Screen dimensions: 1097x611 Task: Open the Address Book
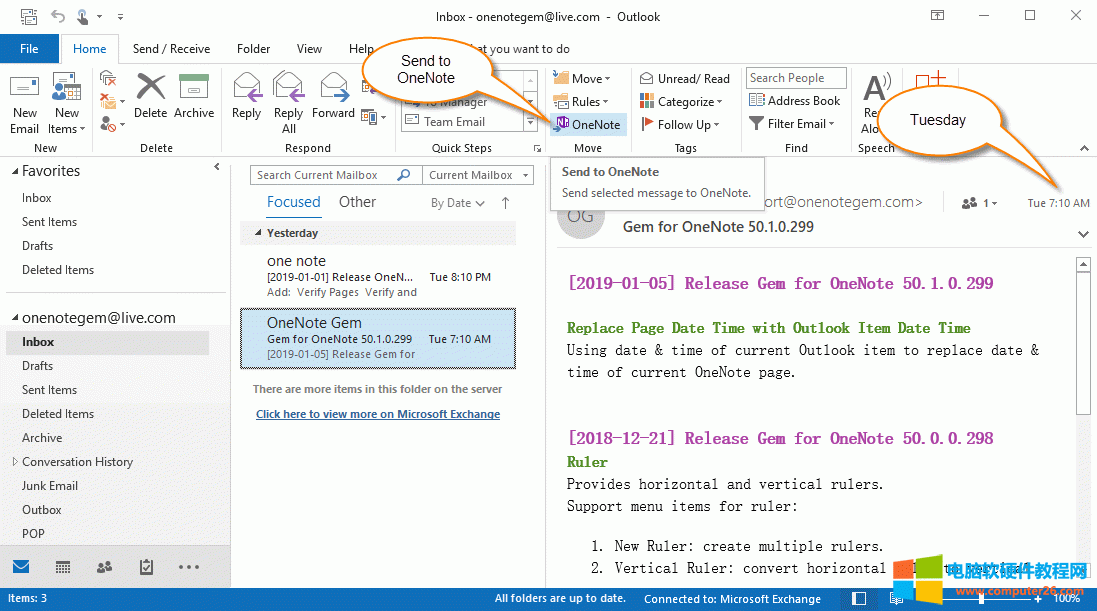point(795,100)
